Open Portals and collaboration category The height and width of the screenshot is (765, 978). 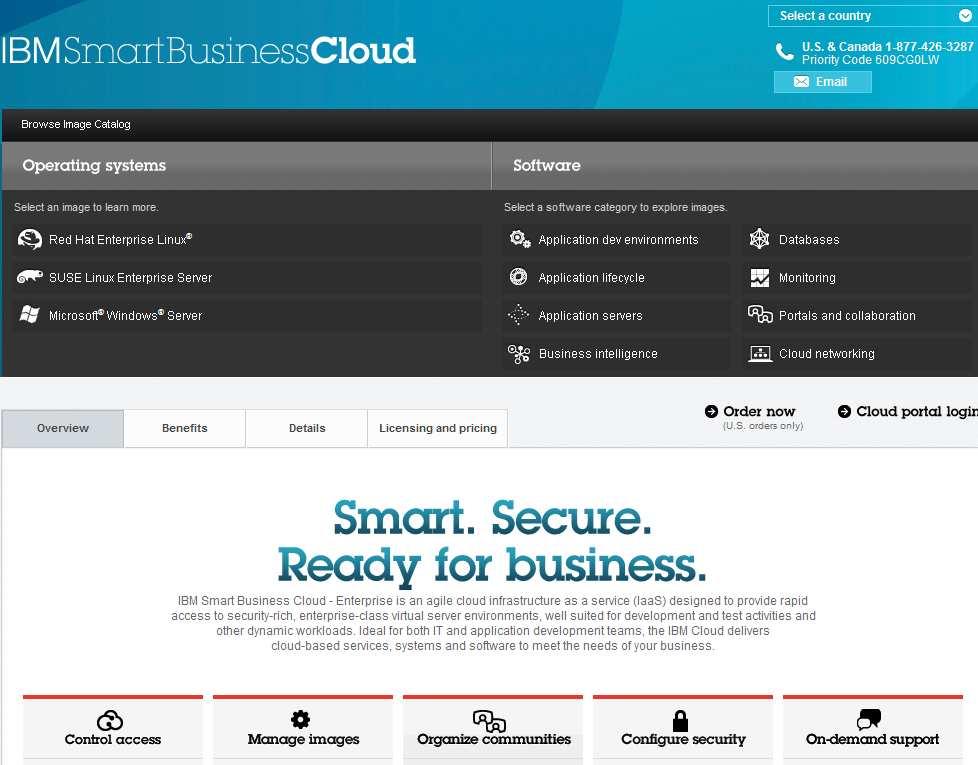click(857, 315)
